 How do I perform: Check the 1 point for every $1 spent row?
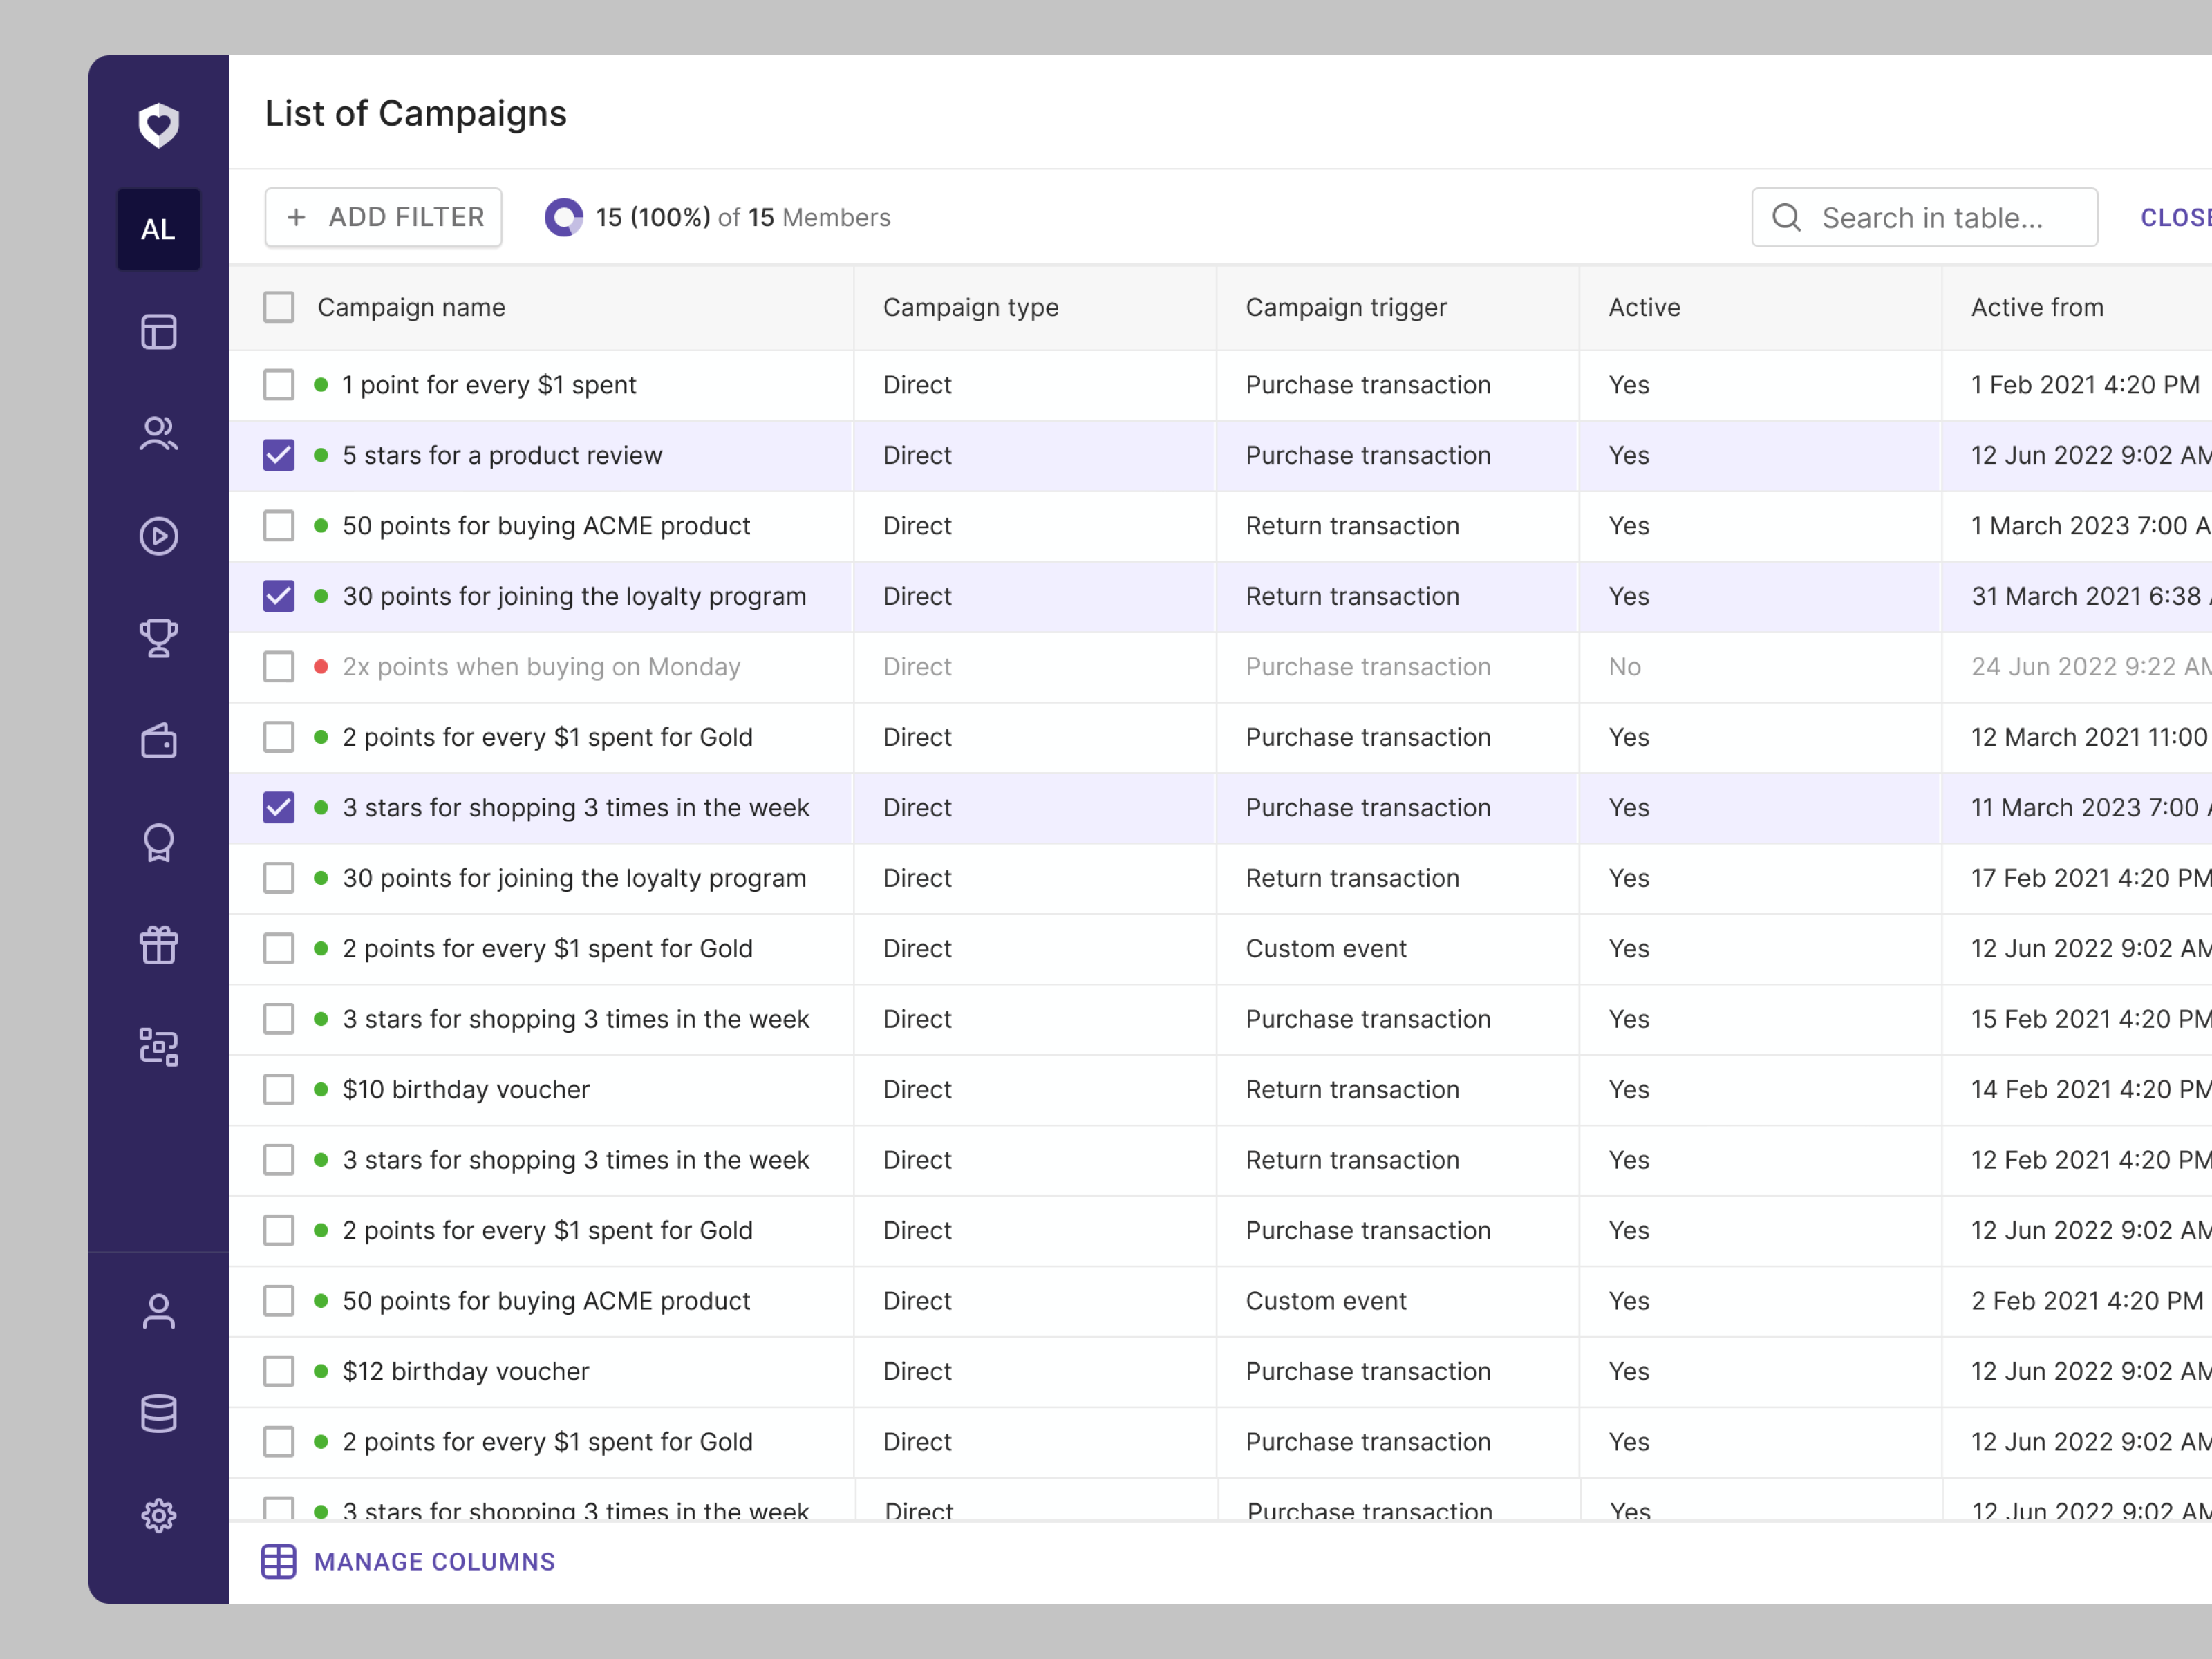pos(278,385)
